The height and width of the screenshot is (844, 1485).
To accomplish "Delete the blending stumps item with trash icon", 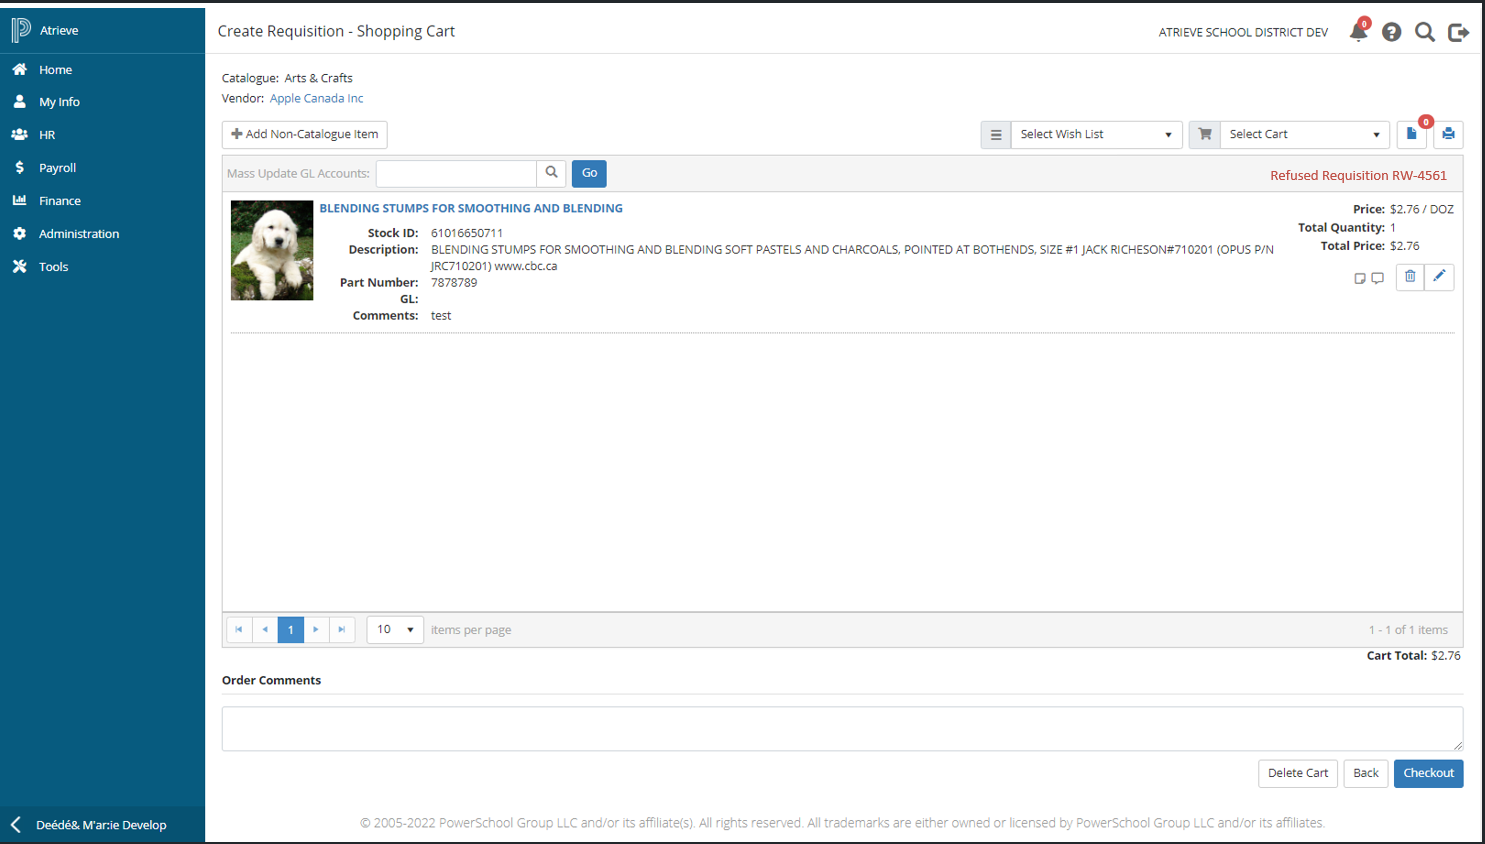I will 1410,277.
